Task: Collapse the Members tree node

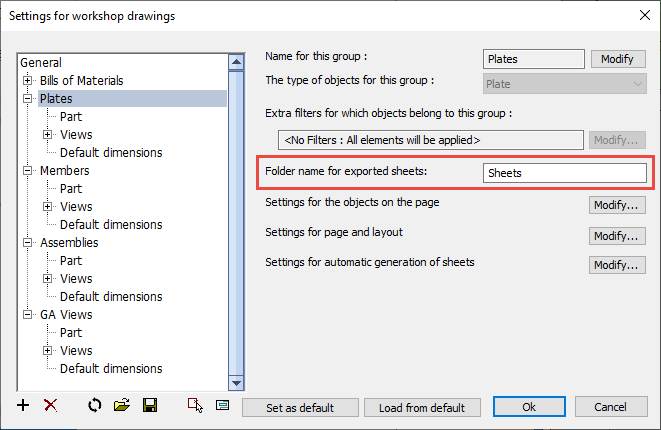Action: coord(28,171)
